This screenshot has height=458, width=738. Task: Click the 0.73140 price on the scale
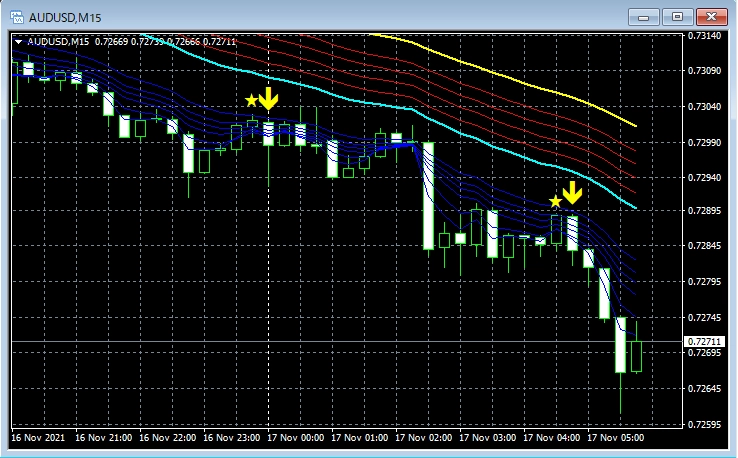click(704, 36)
